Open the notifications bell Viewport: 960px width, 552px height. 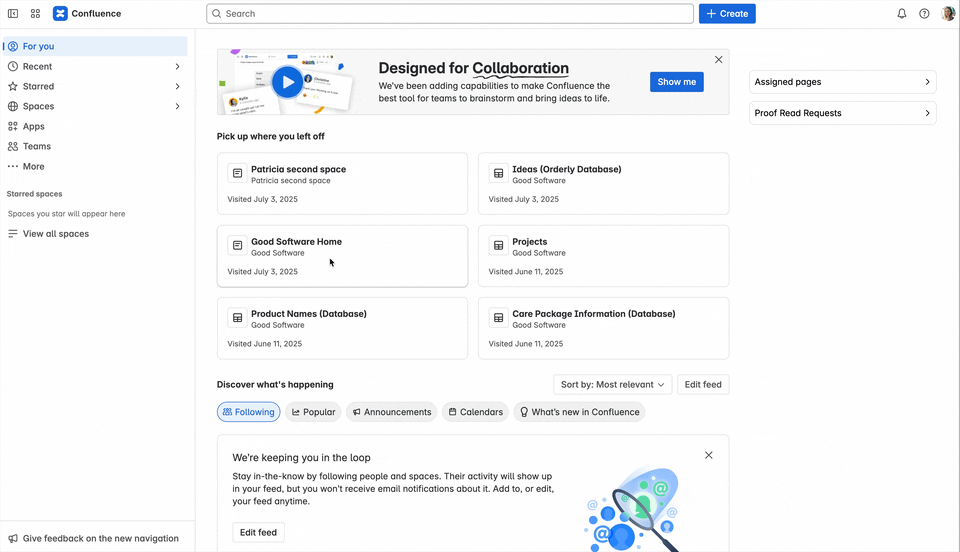[x=902, y=13]
